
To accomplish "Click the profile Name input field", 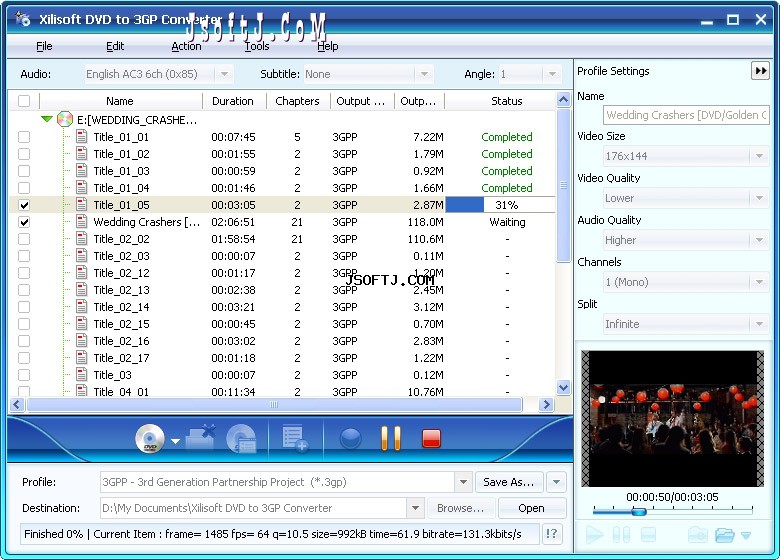I will click(x=686, y=115).
